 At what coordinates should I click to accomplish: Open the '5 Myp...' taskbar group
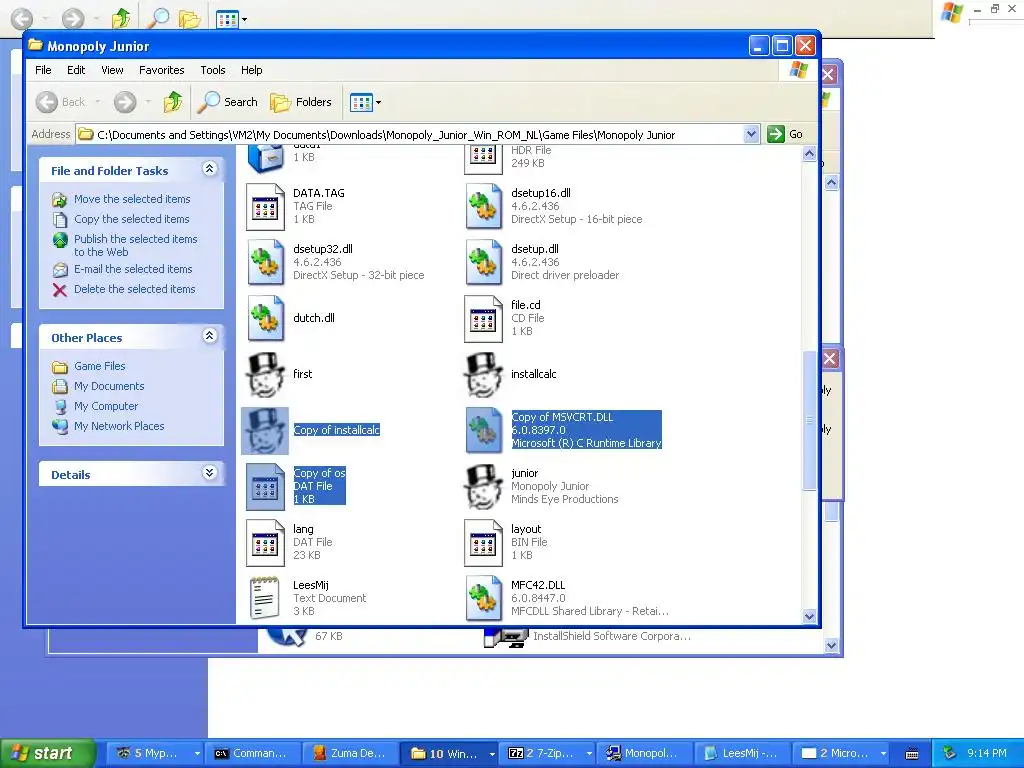coord(156,753)
